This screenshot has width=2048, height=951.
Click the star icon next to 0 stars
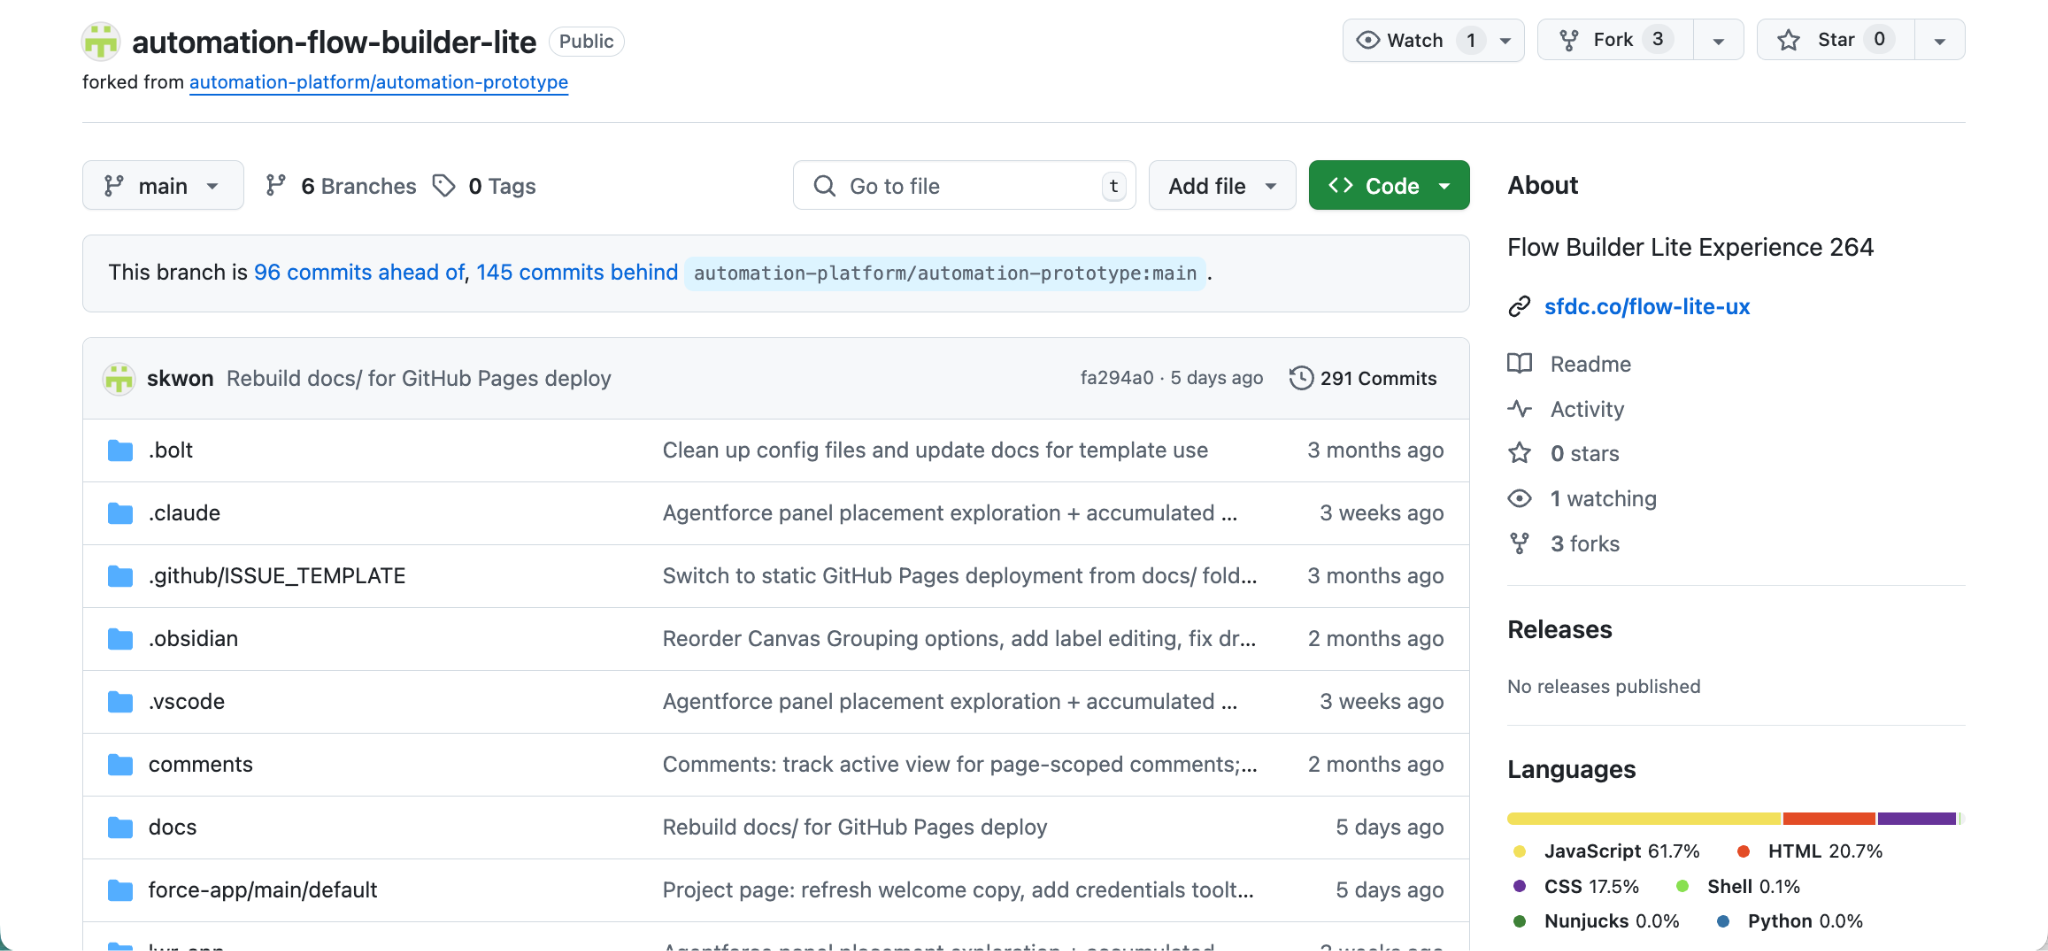1519,453
